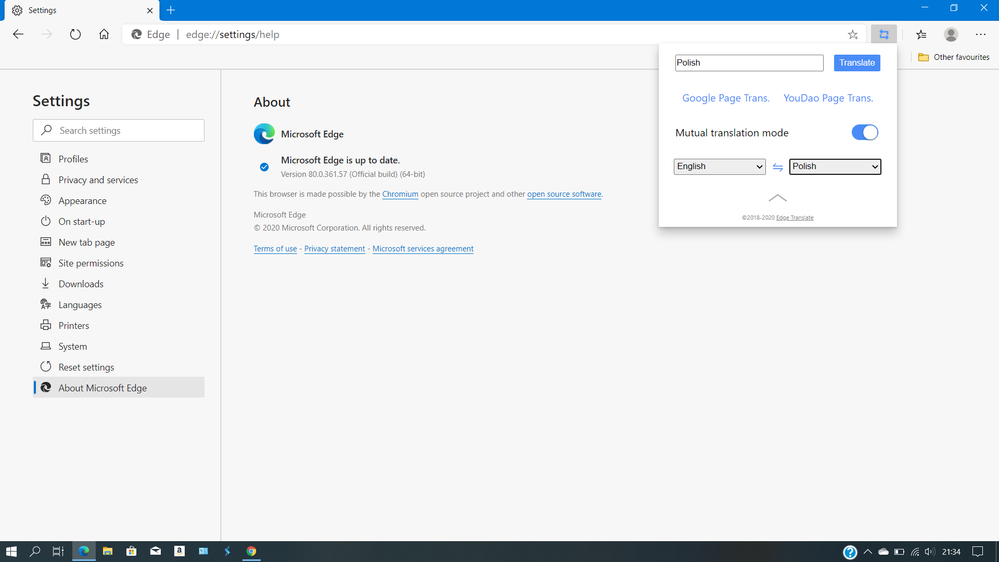Click the favourites star in address bar
Image resolution: width=999 pixels, height=562 pixels.
pos(853,34)
